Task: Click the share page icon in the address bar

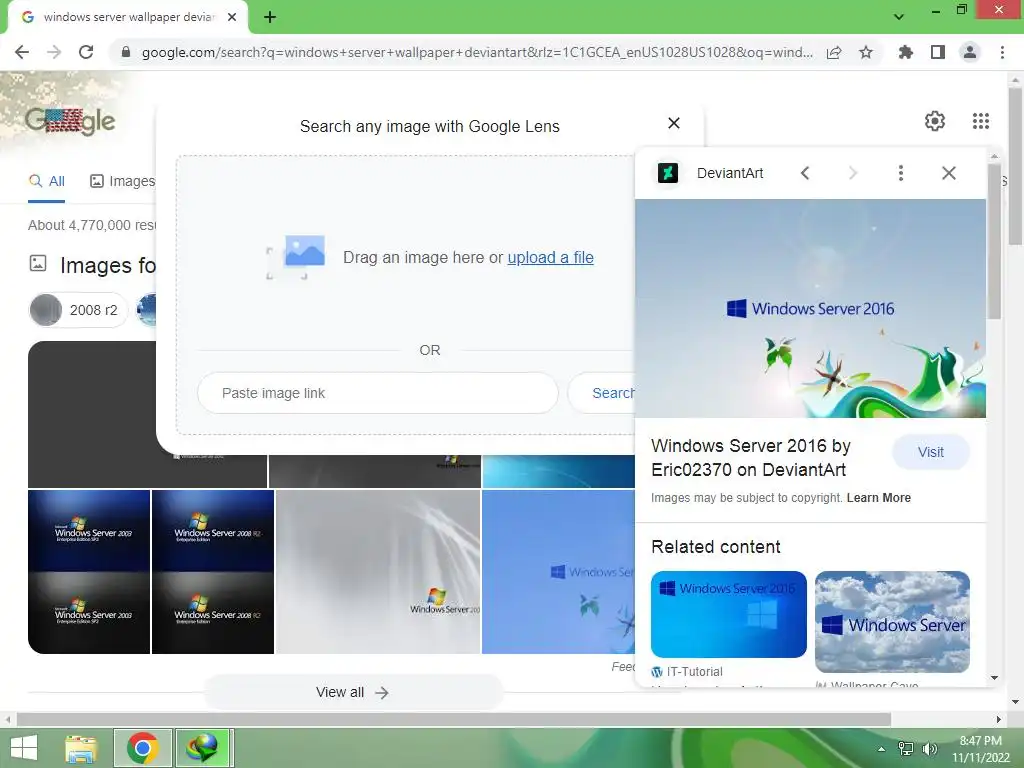Action: coord(834,52)
